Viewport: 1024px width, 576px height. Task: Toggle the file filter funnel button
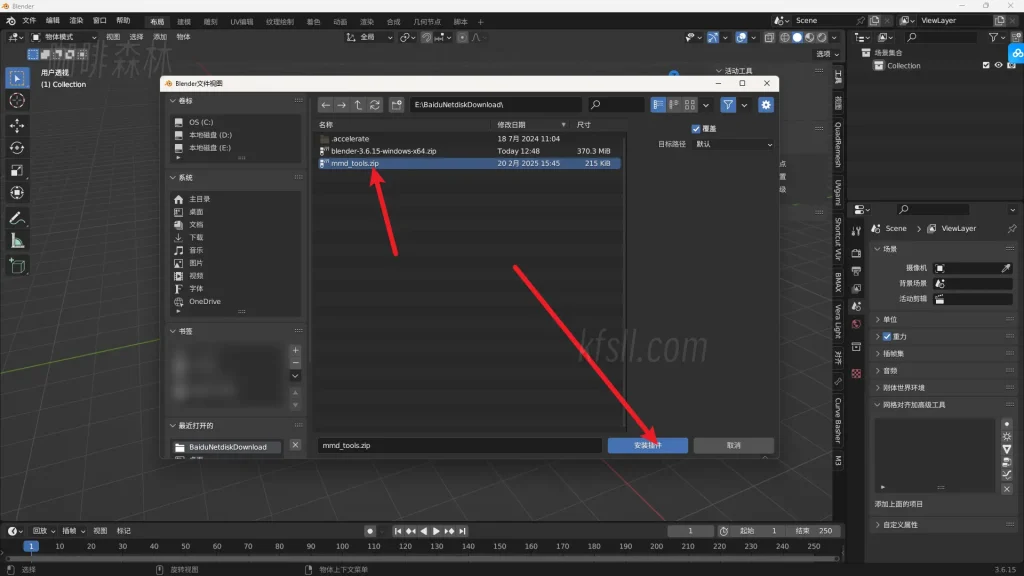point(729,105)
